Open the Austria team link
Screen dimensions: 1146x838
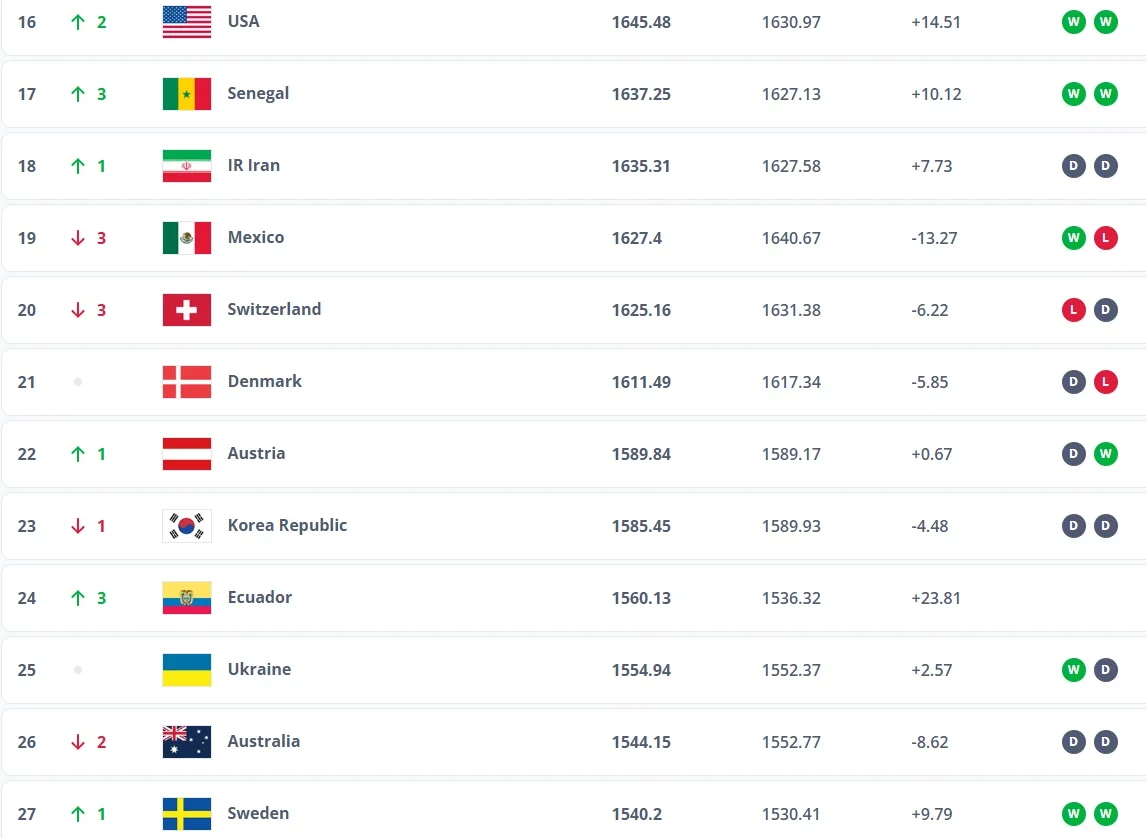(256, 453)
